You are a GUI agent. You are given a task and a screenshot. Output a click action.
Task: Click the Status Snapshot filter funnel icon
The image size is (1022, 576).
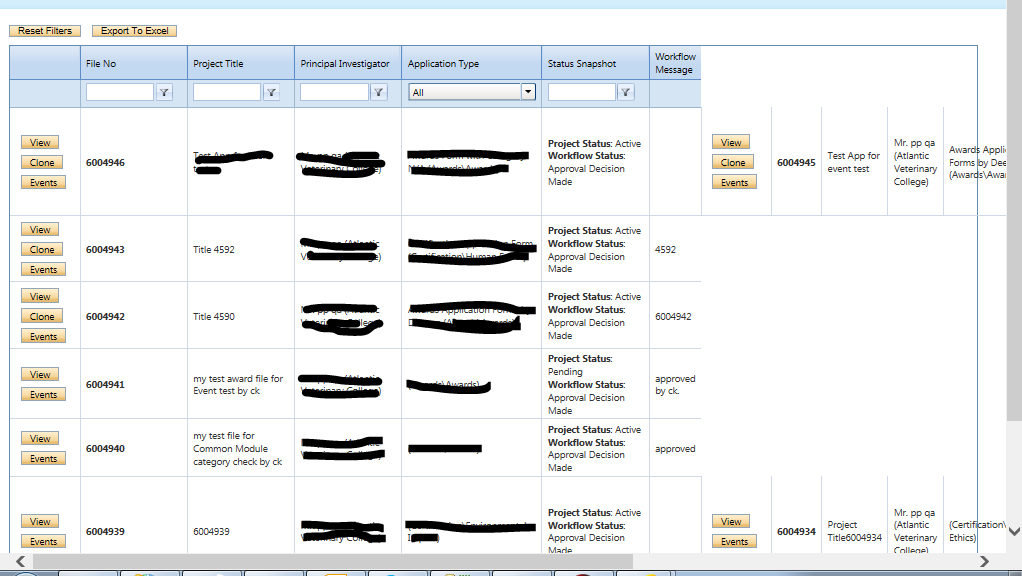(626, 93)
